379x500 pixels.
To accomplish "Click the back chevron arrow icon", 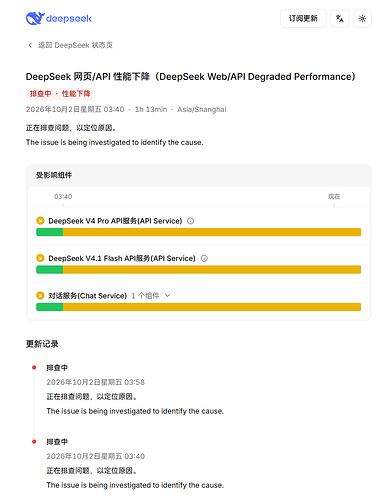I will tap(30, 45).
